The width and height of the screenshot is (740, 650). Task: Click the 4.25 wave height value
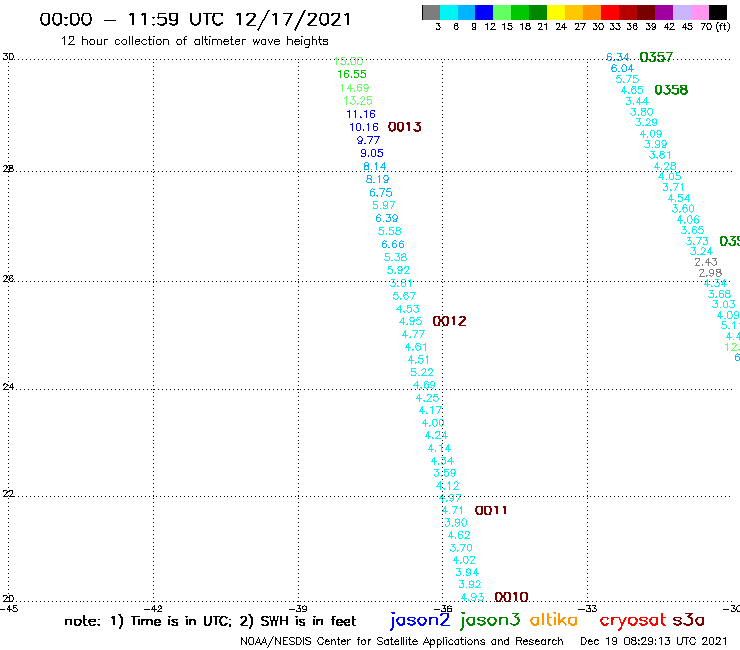pyautogui.click(x=428, y=398)
